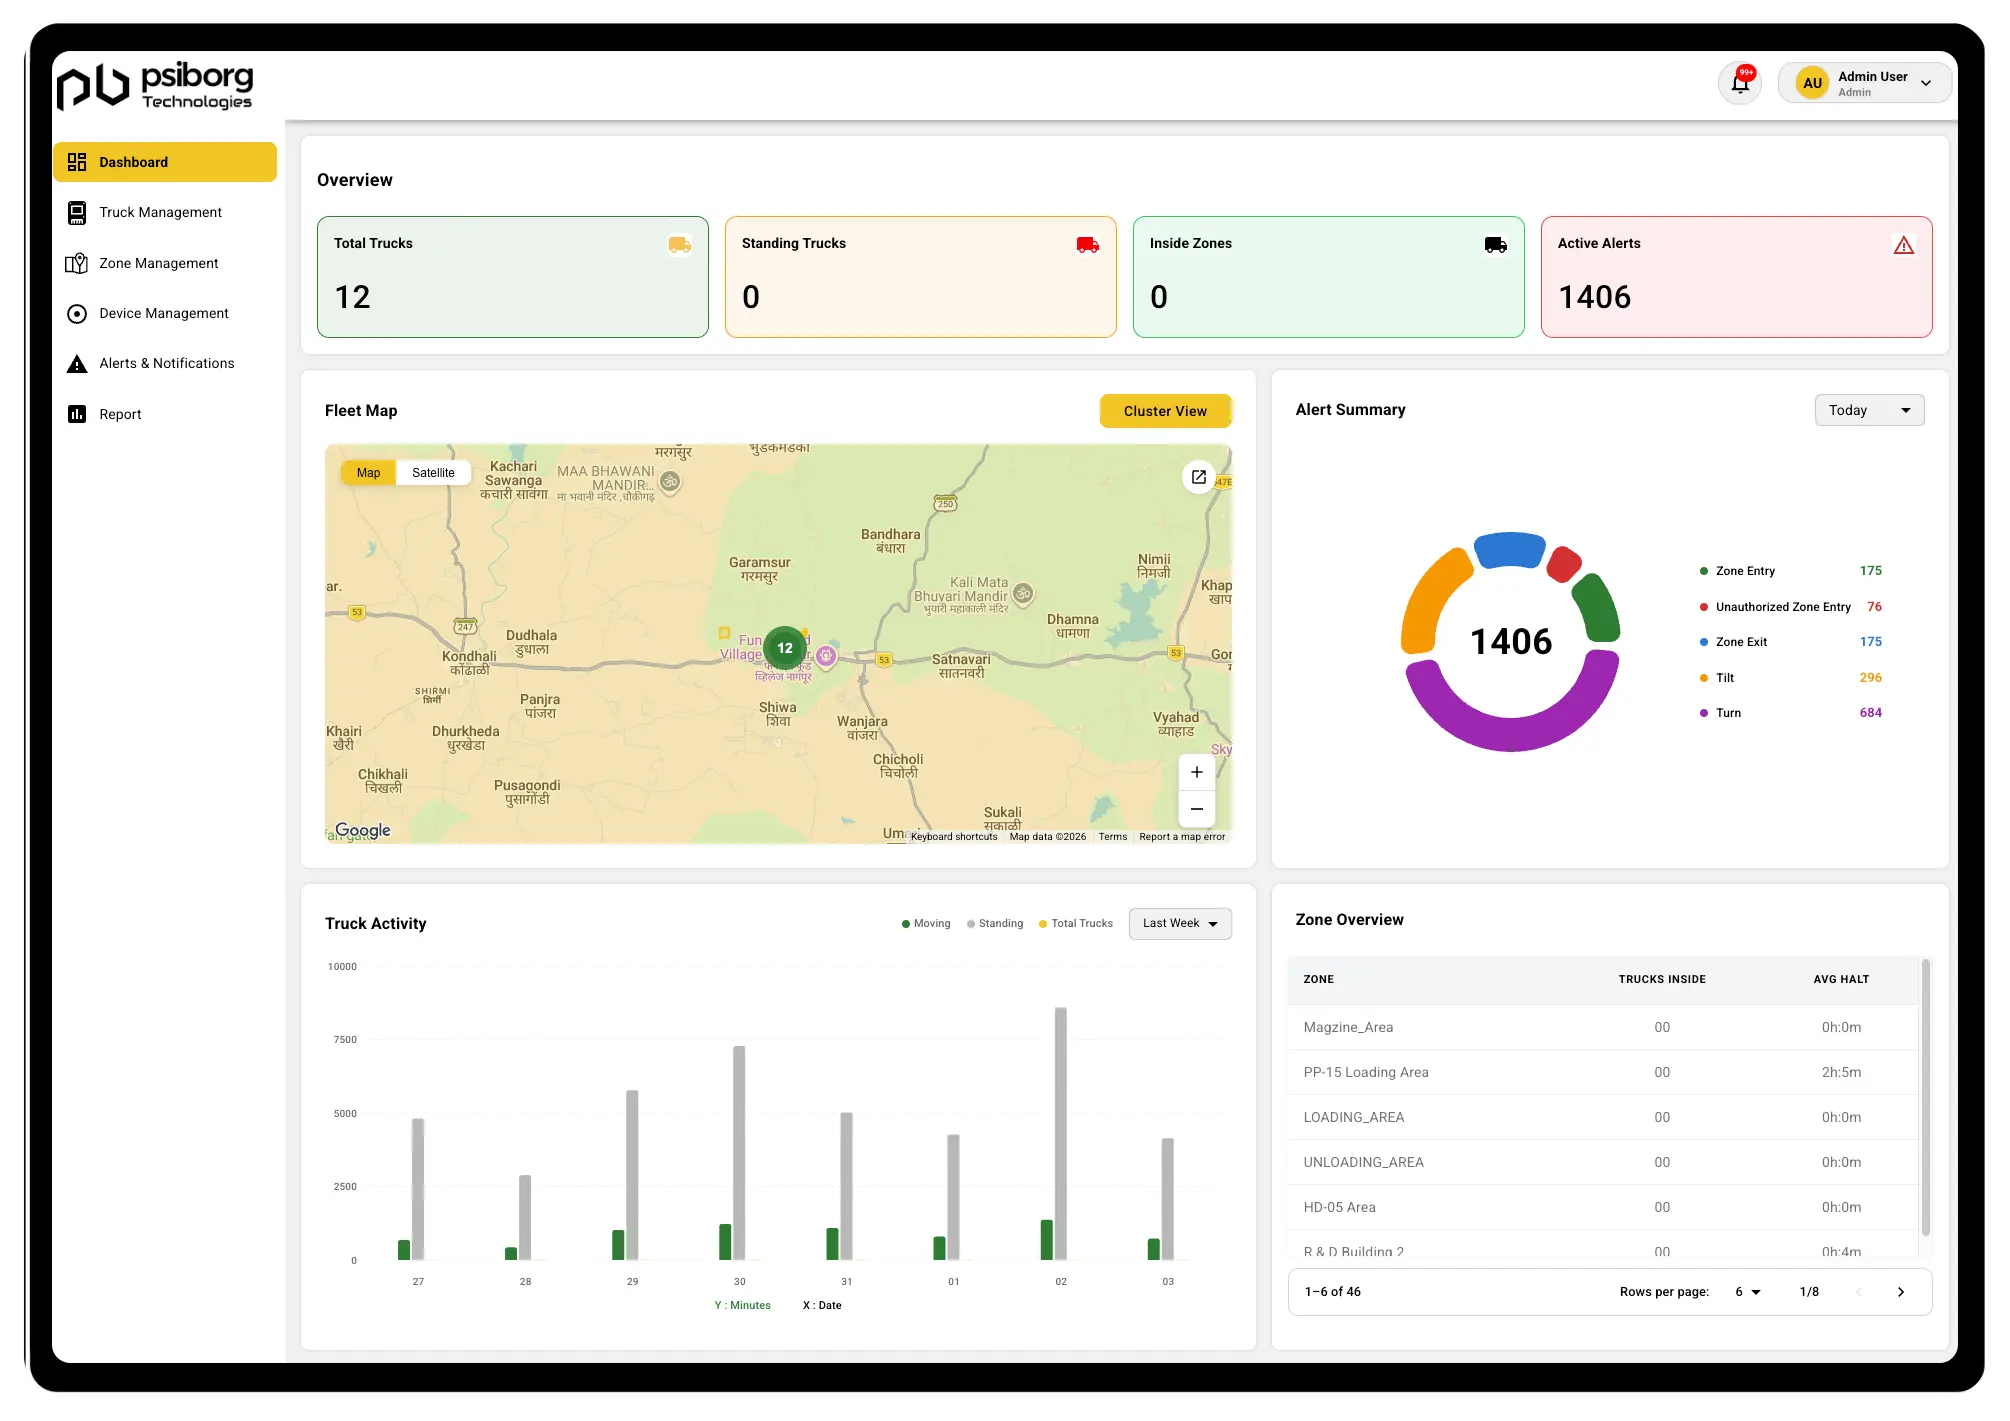Click the TRUCKS INSIDE column header
The width and height of the screenshot is (2010, 1421).
coord(1662,980)
